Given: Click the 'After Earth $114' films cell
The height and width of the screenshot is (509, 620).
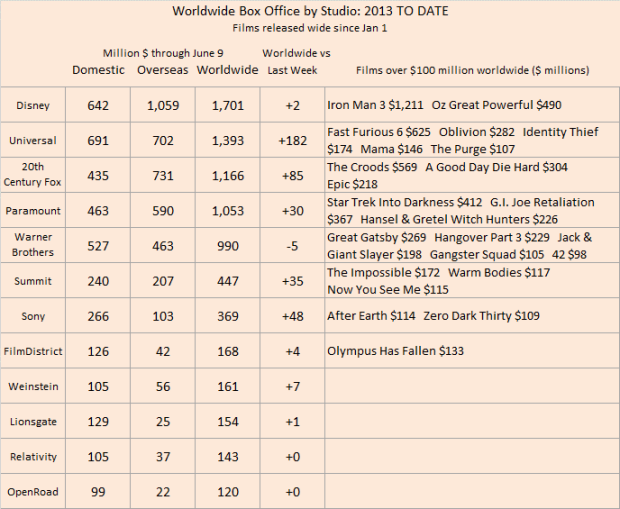Looking at the screenshot, I should click(472, 316).
